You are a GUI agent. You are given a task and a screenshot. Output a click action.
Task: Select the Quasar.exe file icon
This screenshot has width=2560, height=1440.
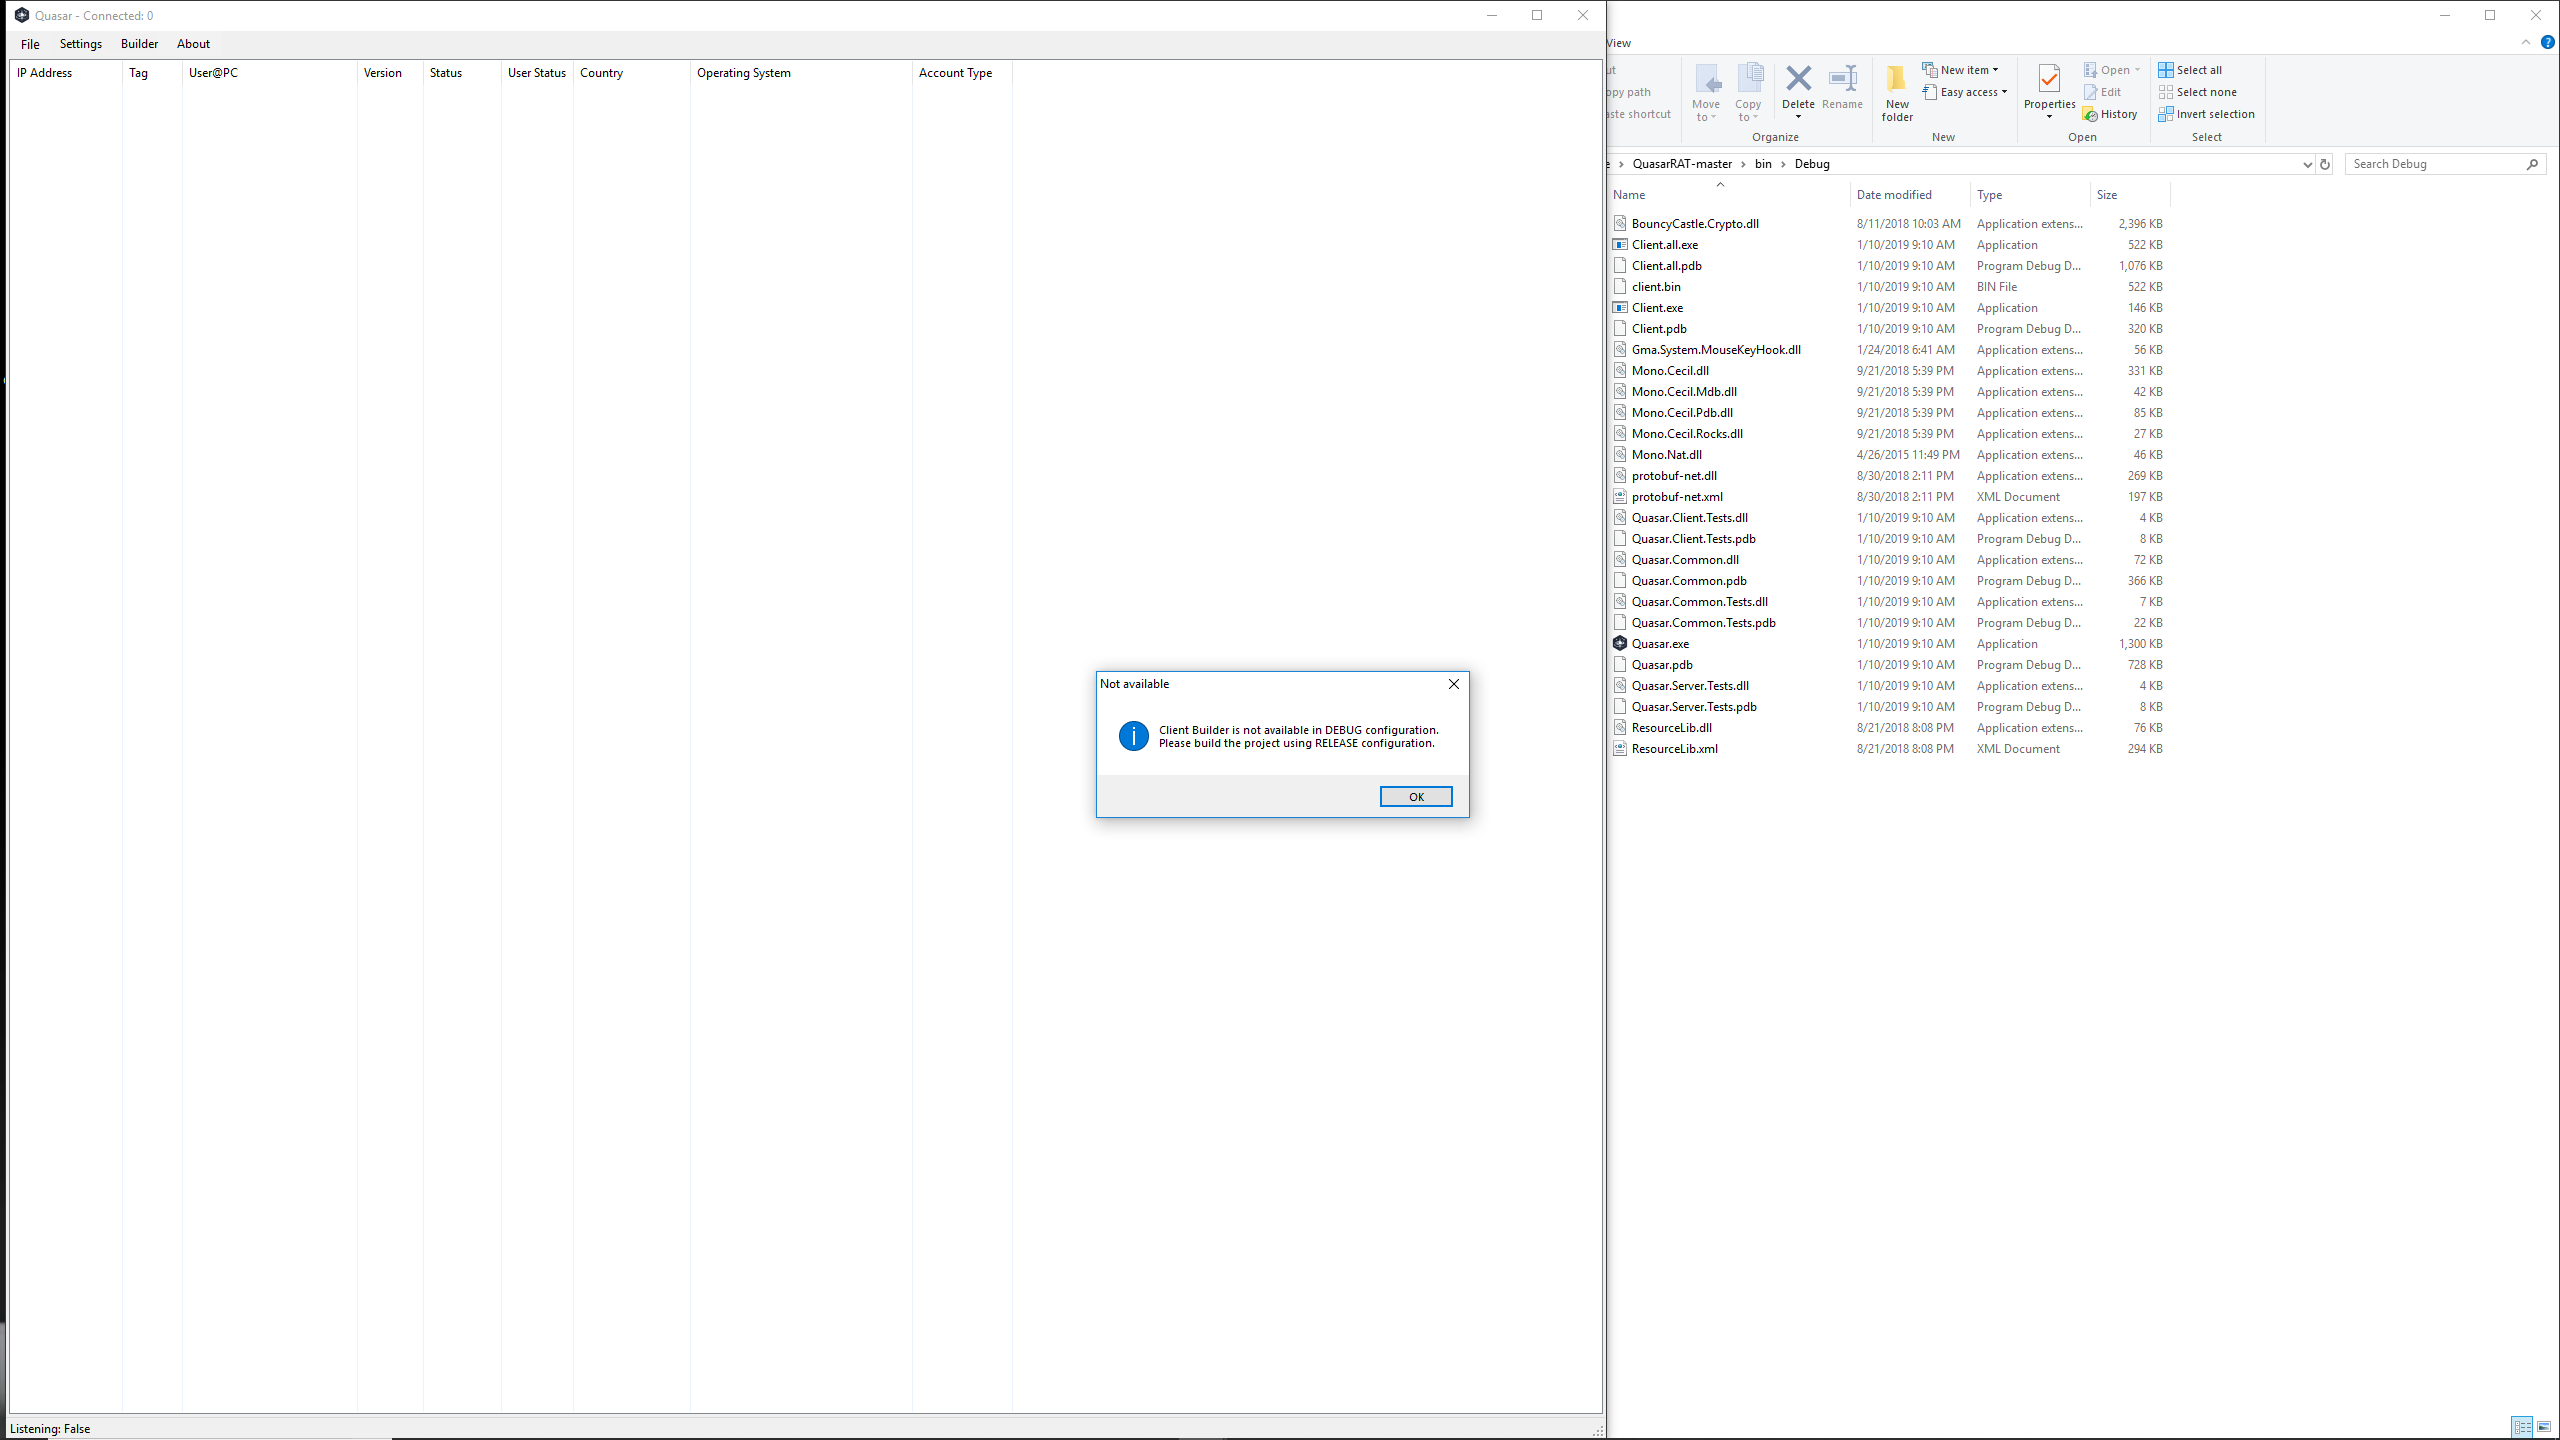click(1620, 644)
